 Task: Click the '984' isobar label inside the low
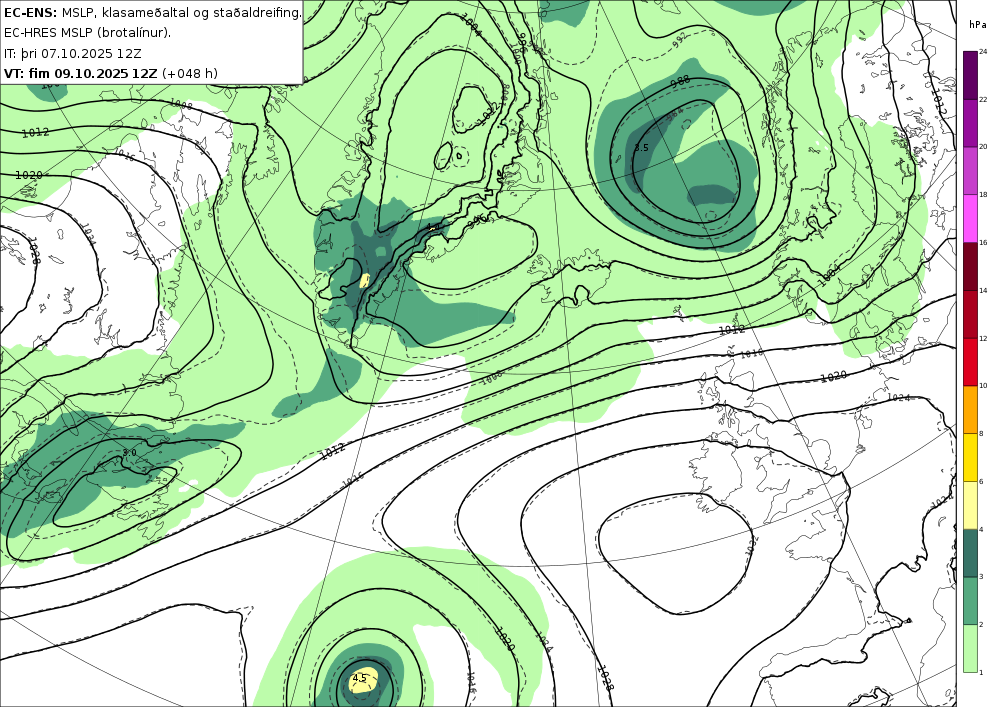(675, 113)
